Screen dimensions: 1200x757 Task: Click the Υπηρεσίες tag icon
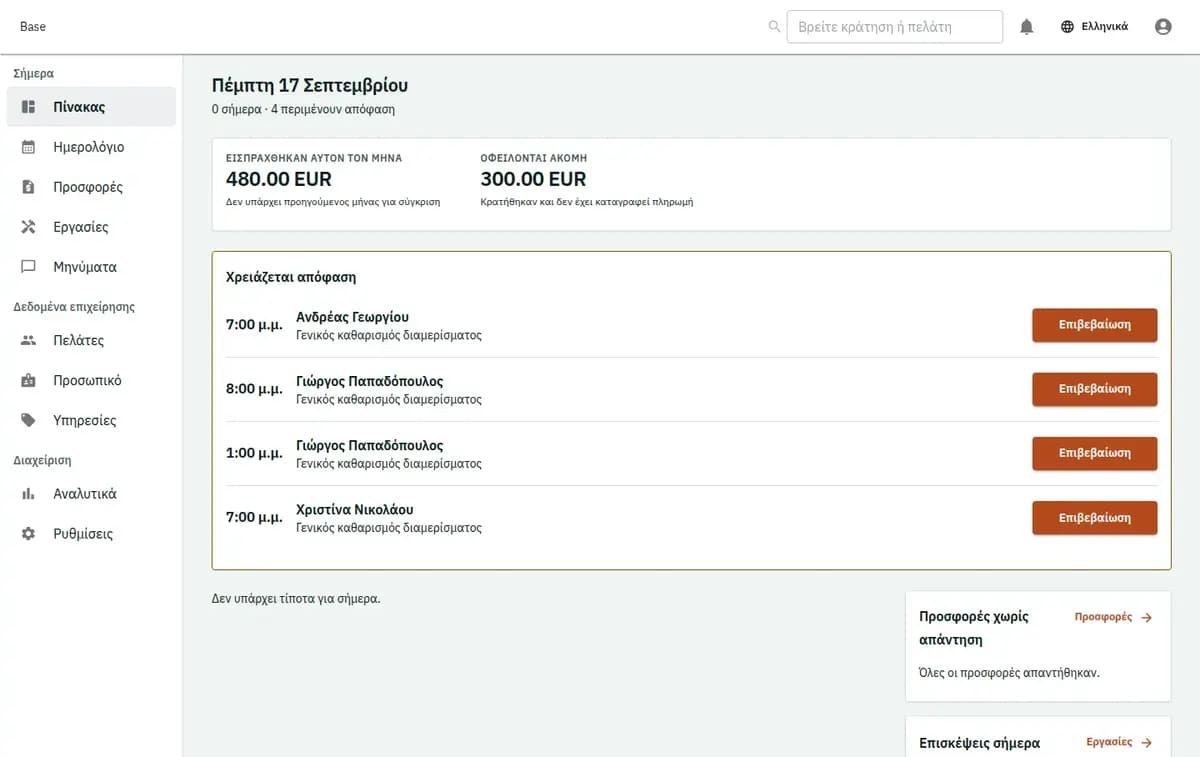point(29,420)
